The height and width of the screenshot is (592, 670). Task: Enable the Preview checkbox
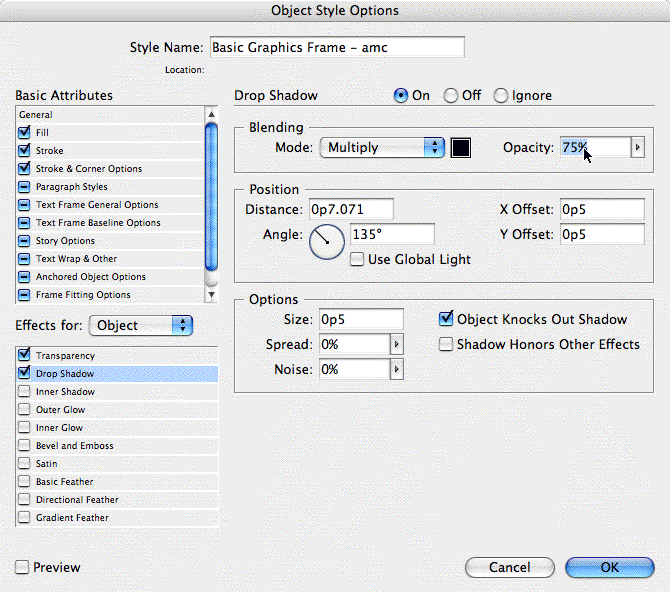(22, 567)
